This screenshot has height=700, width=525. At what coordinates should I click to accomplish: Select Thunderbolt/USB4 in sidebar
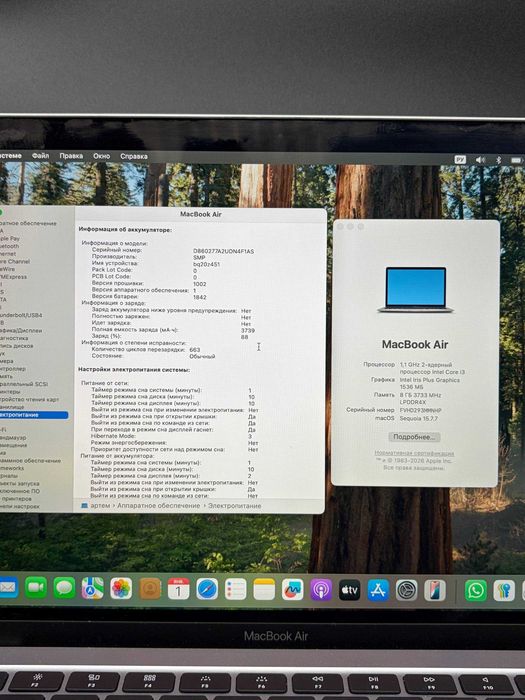click(x=21, y=315)
